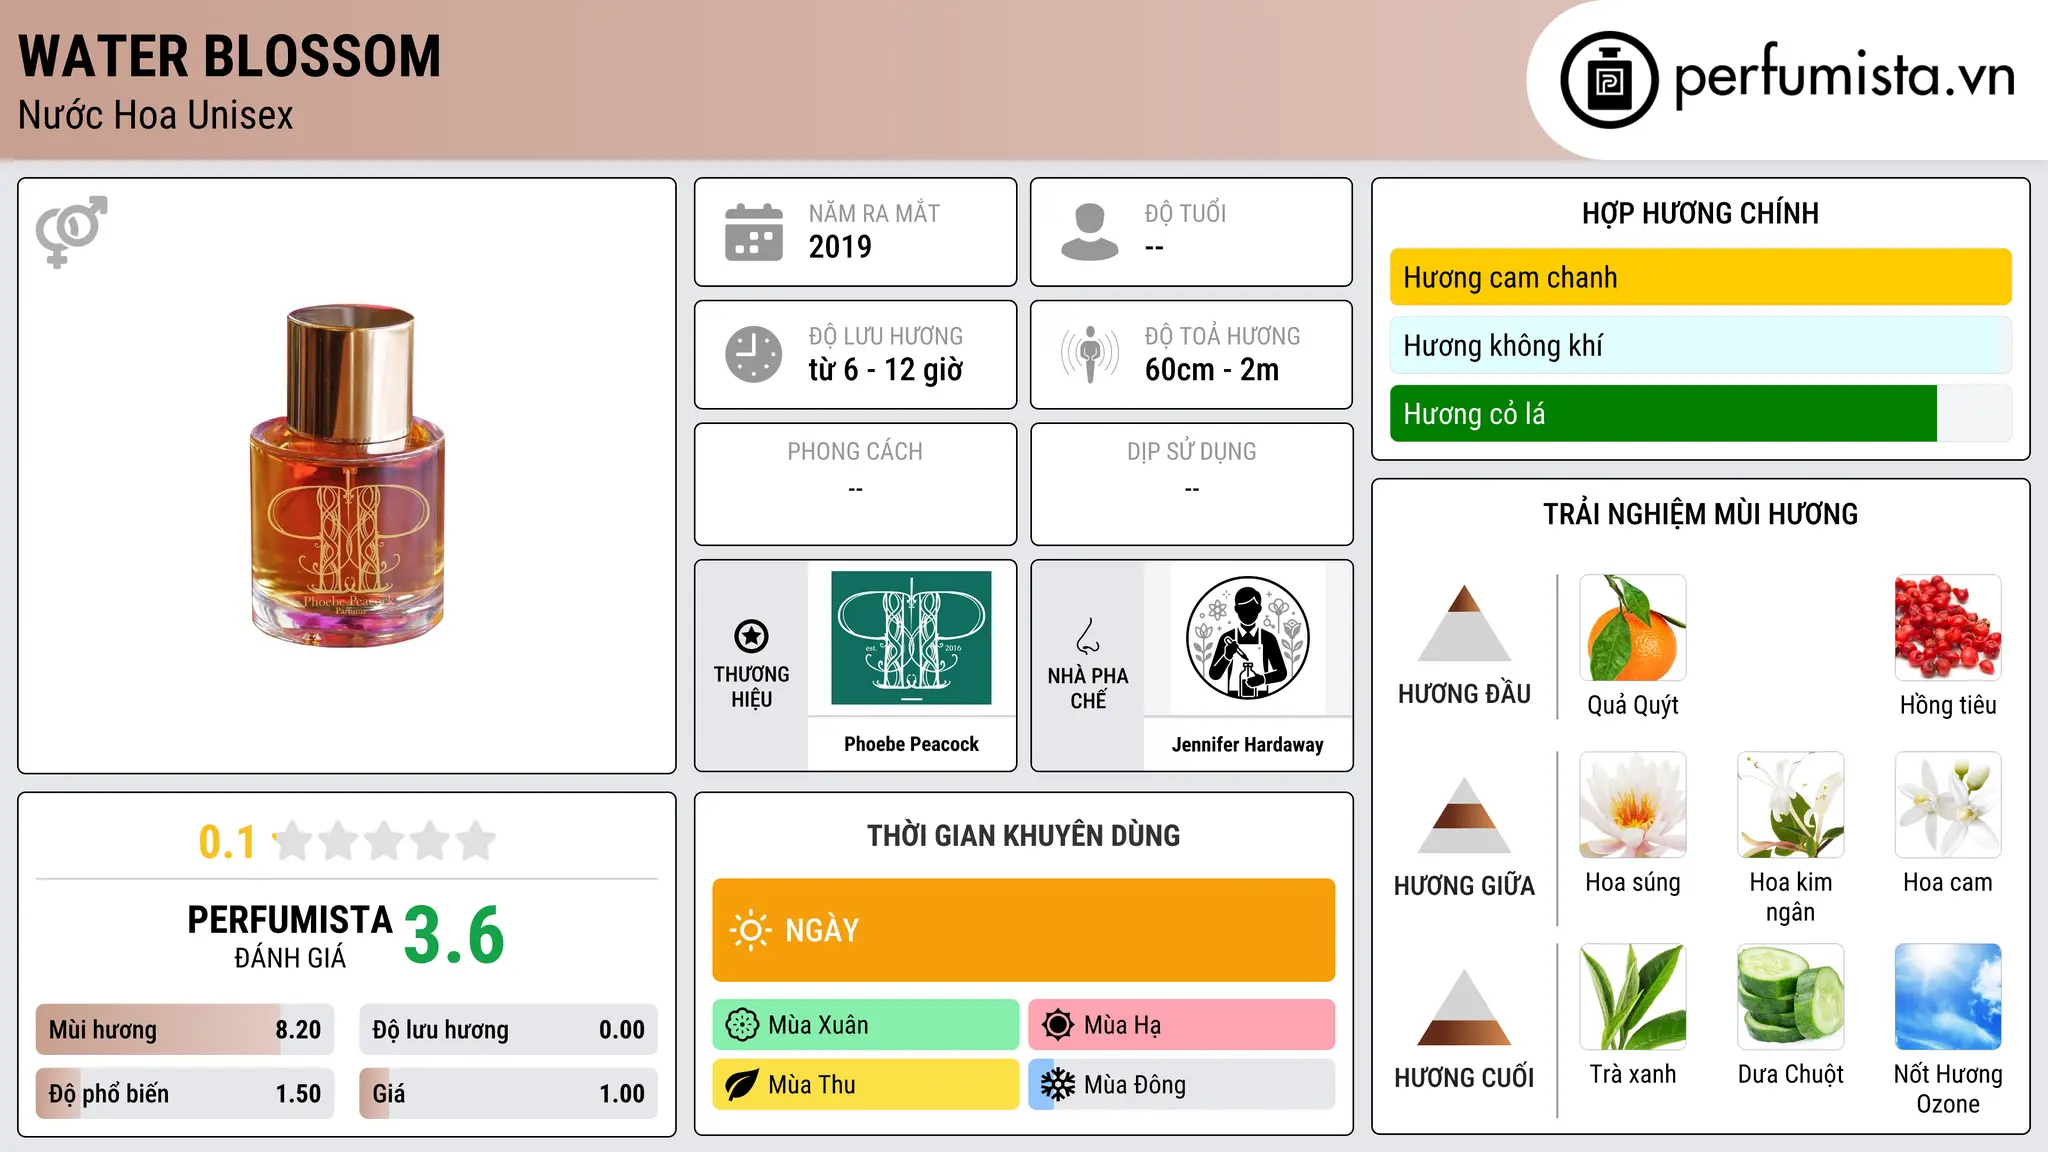Click the orange user rating 0.1
2048x1152 pixels.
click(x=227, y=842)
